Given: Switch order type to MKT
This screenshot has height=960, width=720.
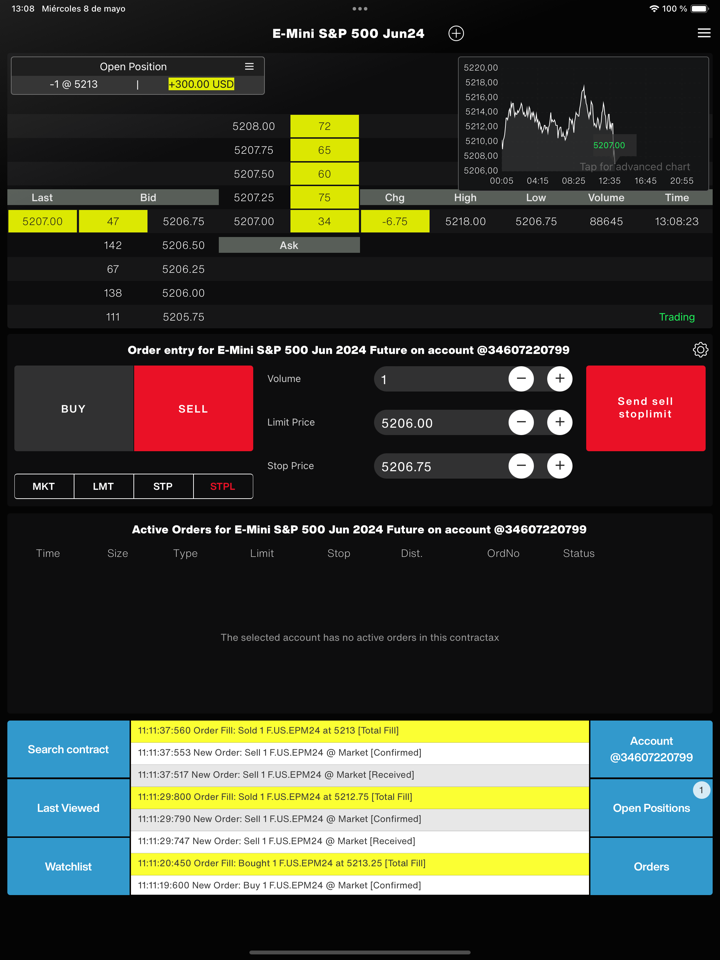Looking at the screenshot, I should click(44, 487).
